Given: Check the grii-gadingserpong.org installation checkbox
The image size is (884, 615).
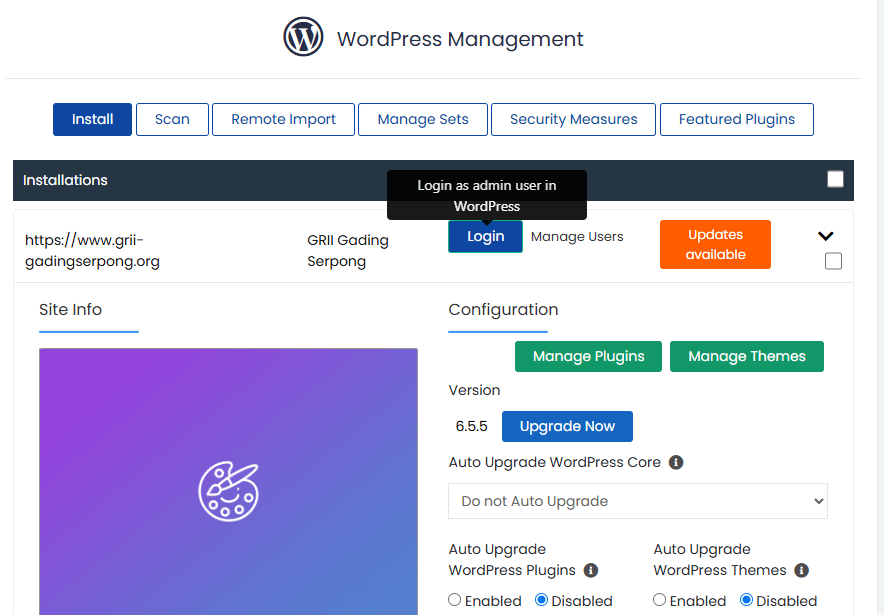Looking at the screenshot, I should tap(833, 261).
